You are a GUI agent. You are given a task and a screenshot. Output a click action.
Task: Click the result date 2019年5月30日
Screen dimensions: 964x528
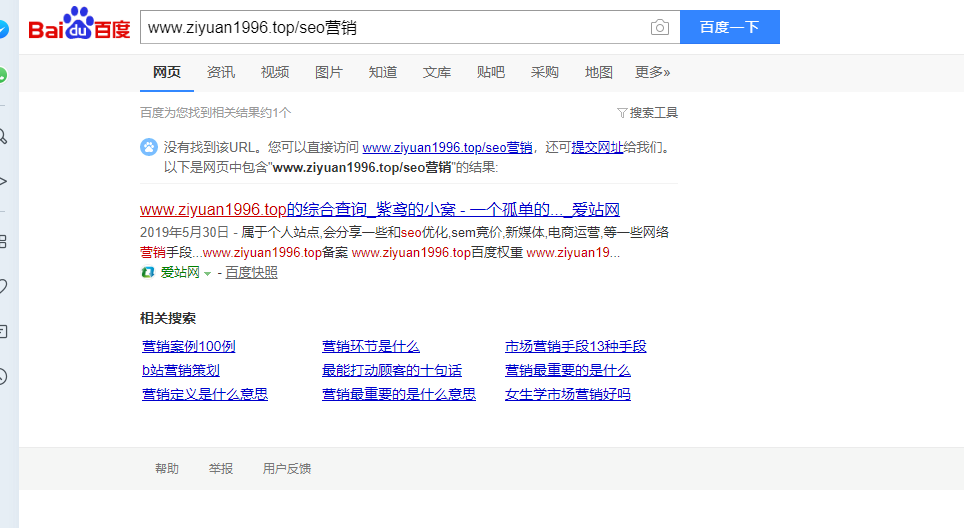point(184,232)
